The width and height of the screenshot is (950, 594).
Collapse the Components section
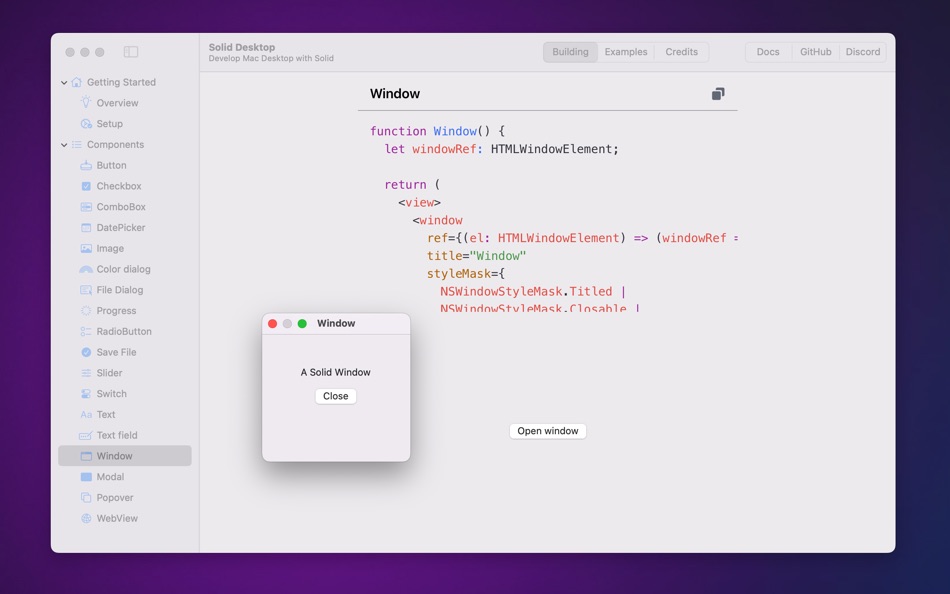tap(64, 145)
